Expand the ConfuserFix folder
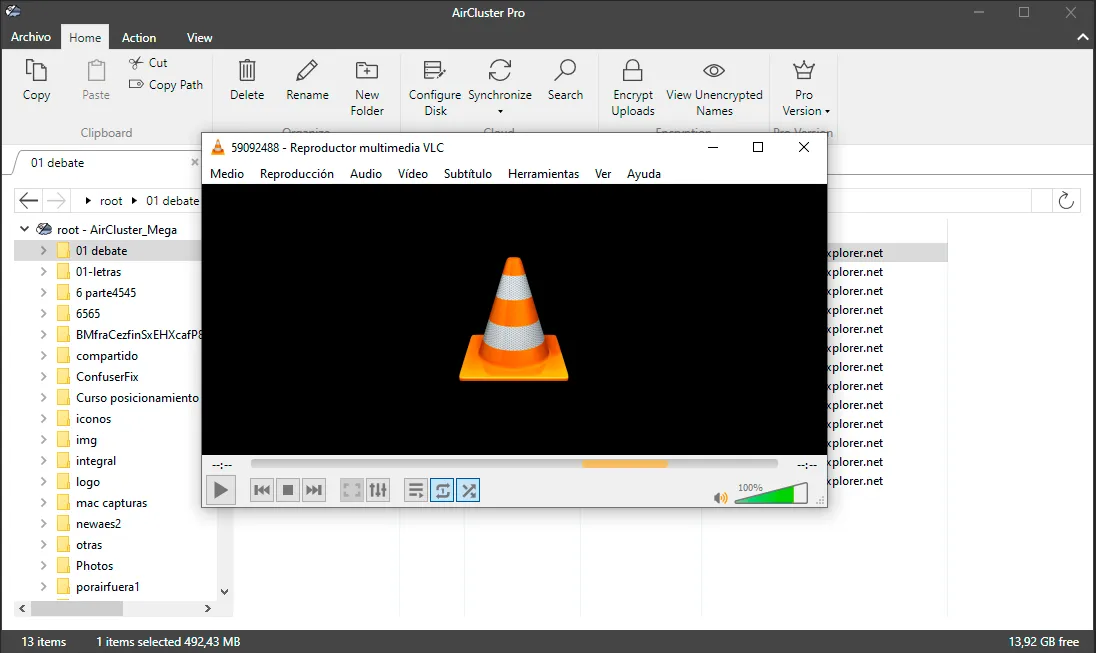This screenshot has height=653, width=1096. coord(43,376)
